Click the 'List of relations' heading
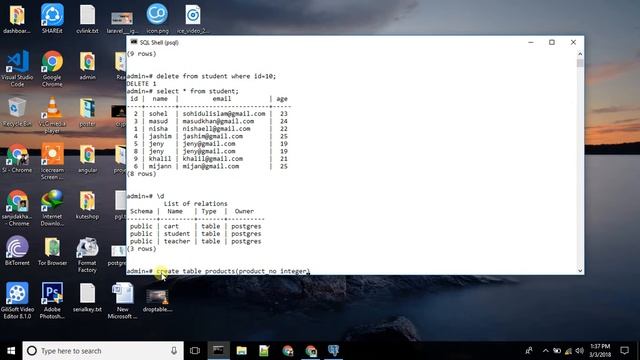The height and width of the screenshot is (360, 640). pyautogui.click(x=196, y=203)
